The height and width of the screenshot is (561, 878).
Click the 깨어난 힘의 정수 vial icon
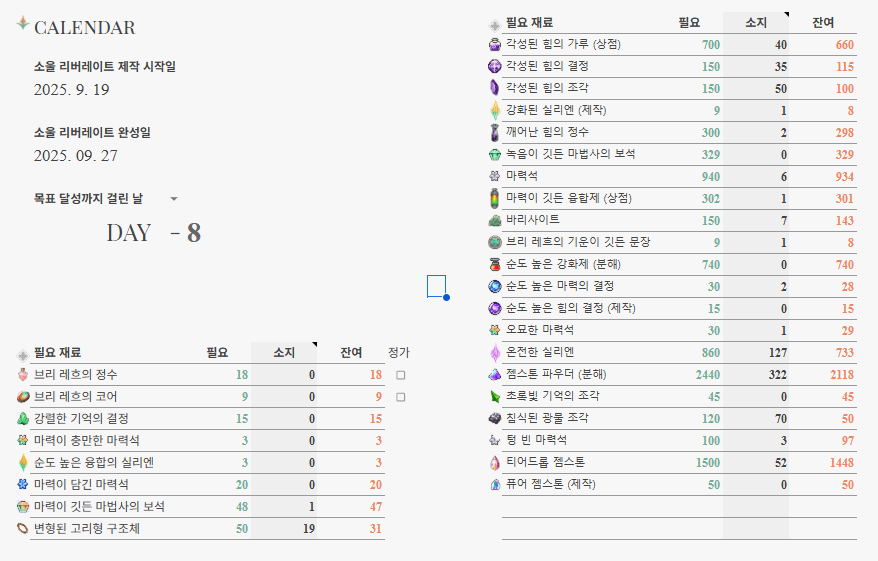[x=494, y=132]
